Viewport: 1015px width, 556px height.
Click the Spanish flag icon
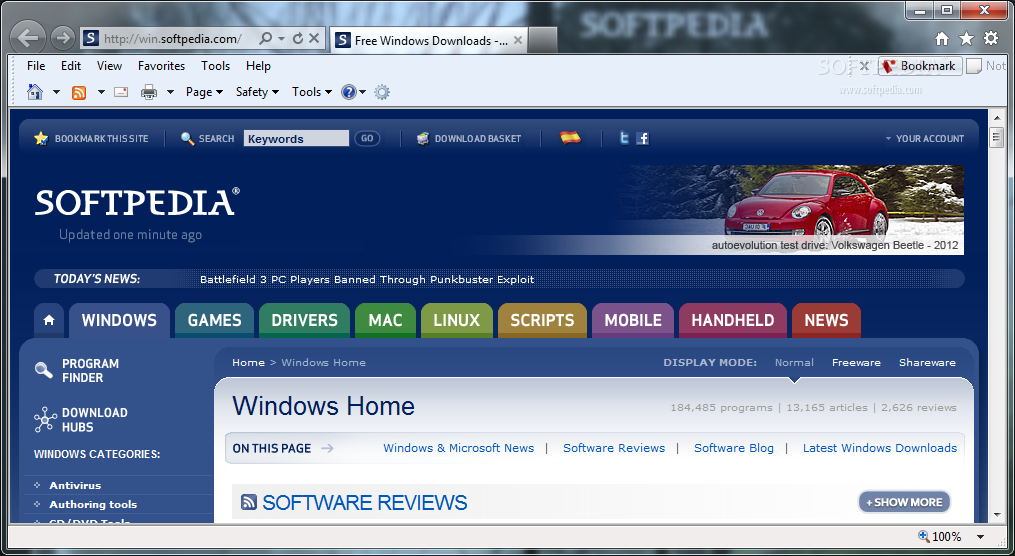point(570,138)
